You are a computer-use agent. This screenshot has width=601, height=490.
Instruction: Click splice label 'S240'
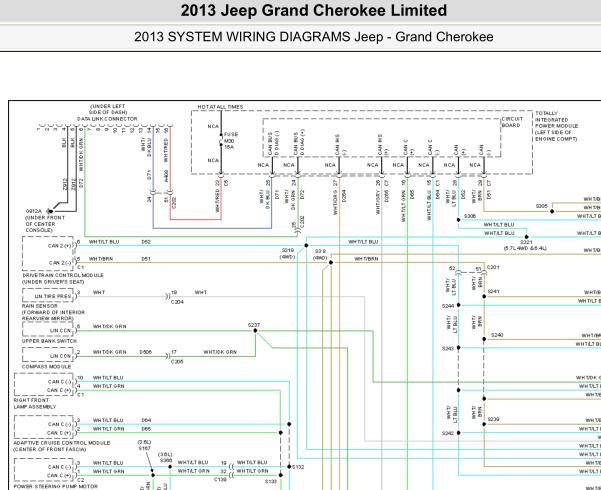497,335
